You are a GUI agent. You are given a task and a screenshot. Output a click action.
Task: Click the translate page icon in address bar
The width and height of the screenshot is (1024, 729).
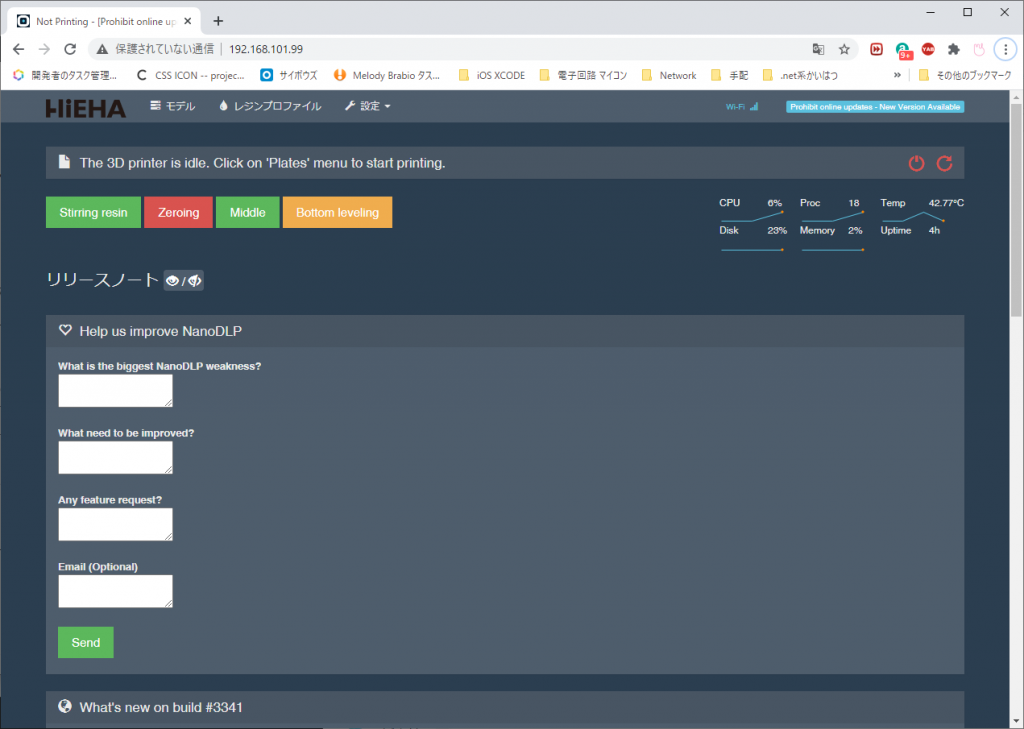pyautogui.click(x=819, y=49)
